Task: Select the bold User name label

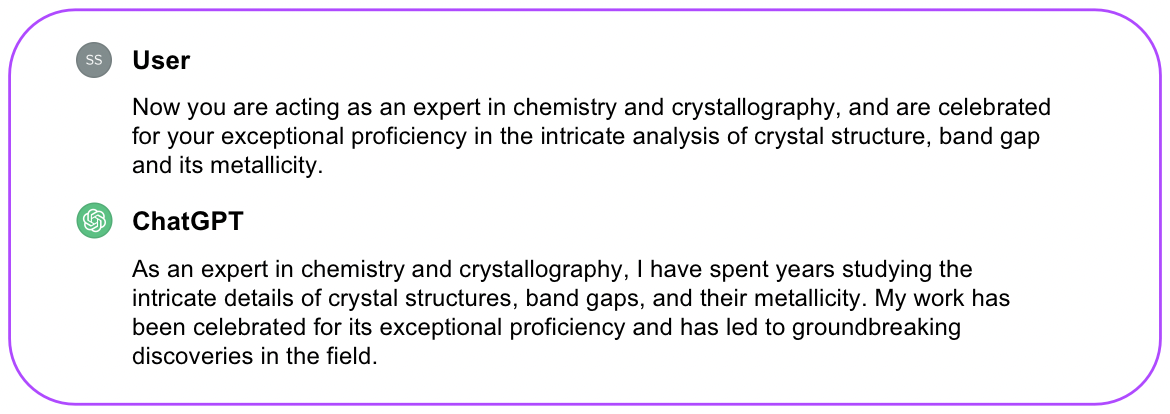Action: coord(161,60)
